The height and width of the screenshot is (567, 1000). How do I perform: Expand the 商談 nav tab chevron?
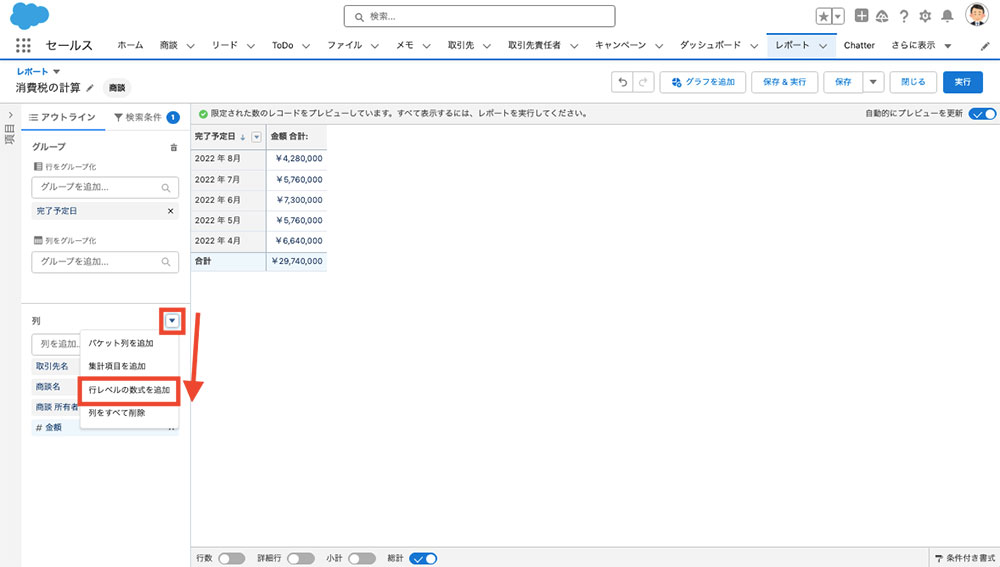coord(190,46)
